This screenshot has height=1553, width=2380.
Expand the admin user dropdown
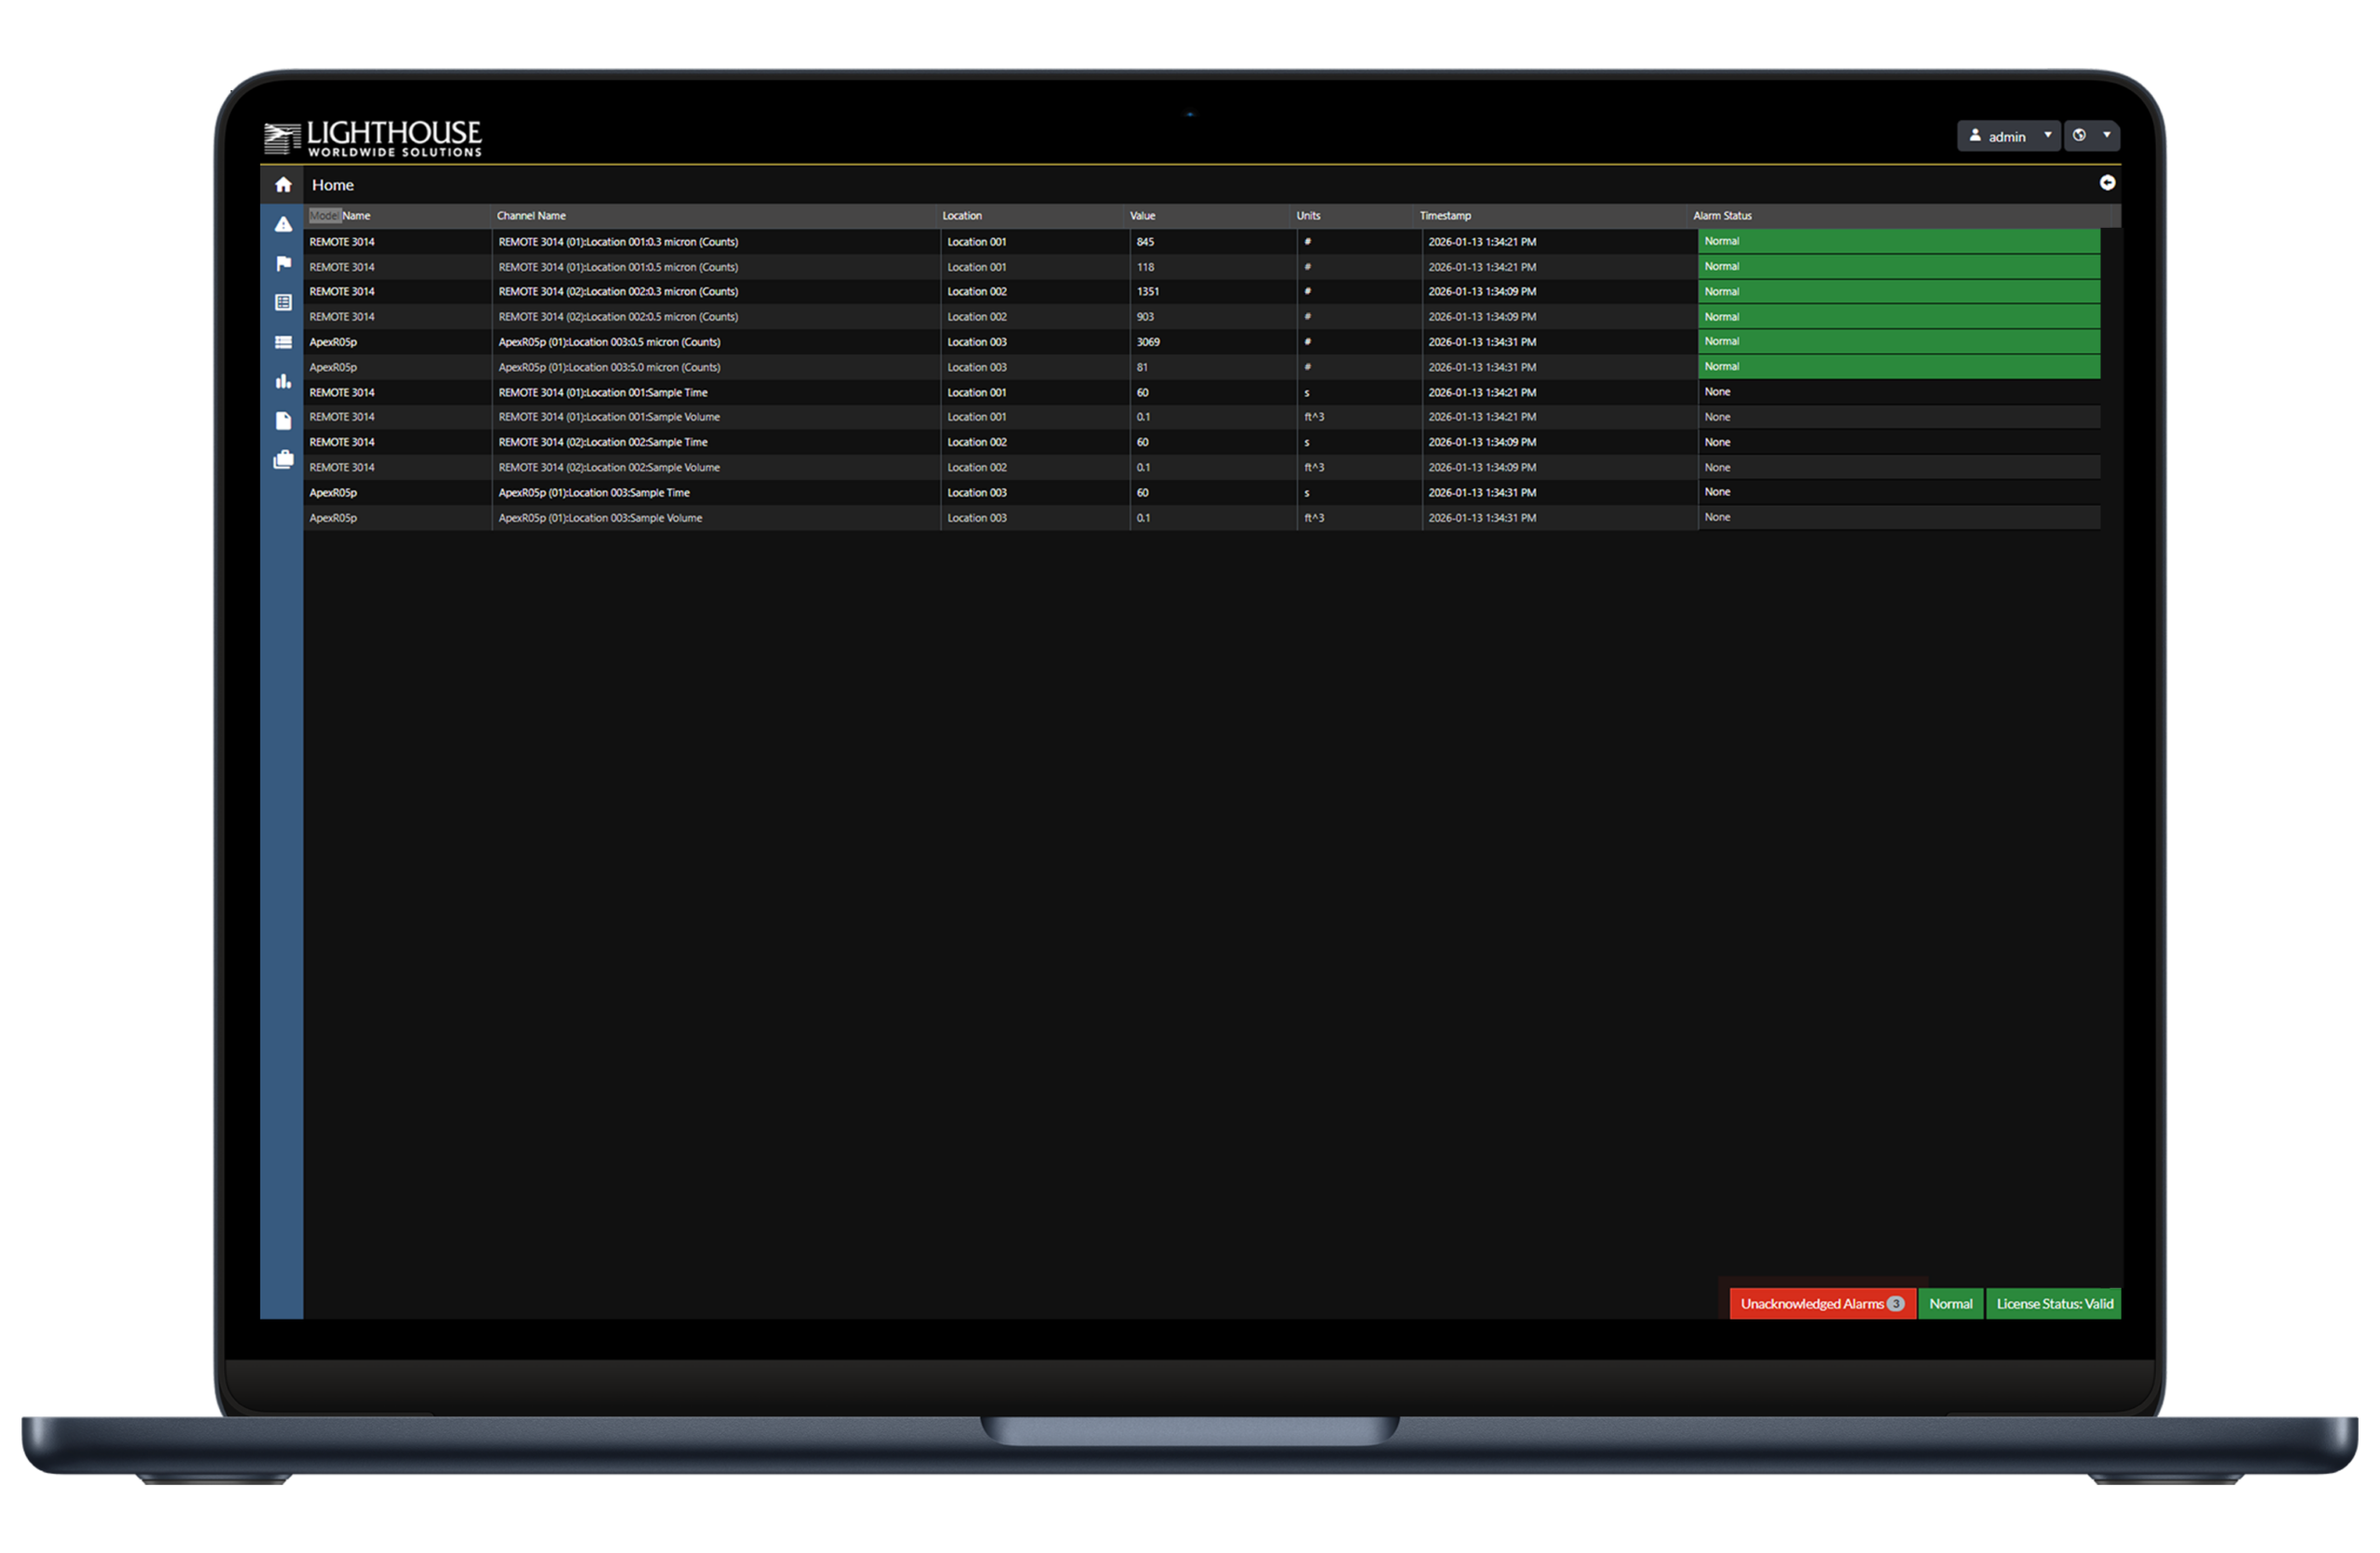[x=2008, y=136]
